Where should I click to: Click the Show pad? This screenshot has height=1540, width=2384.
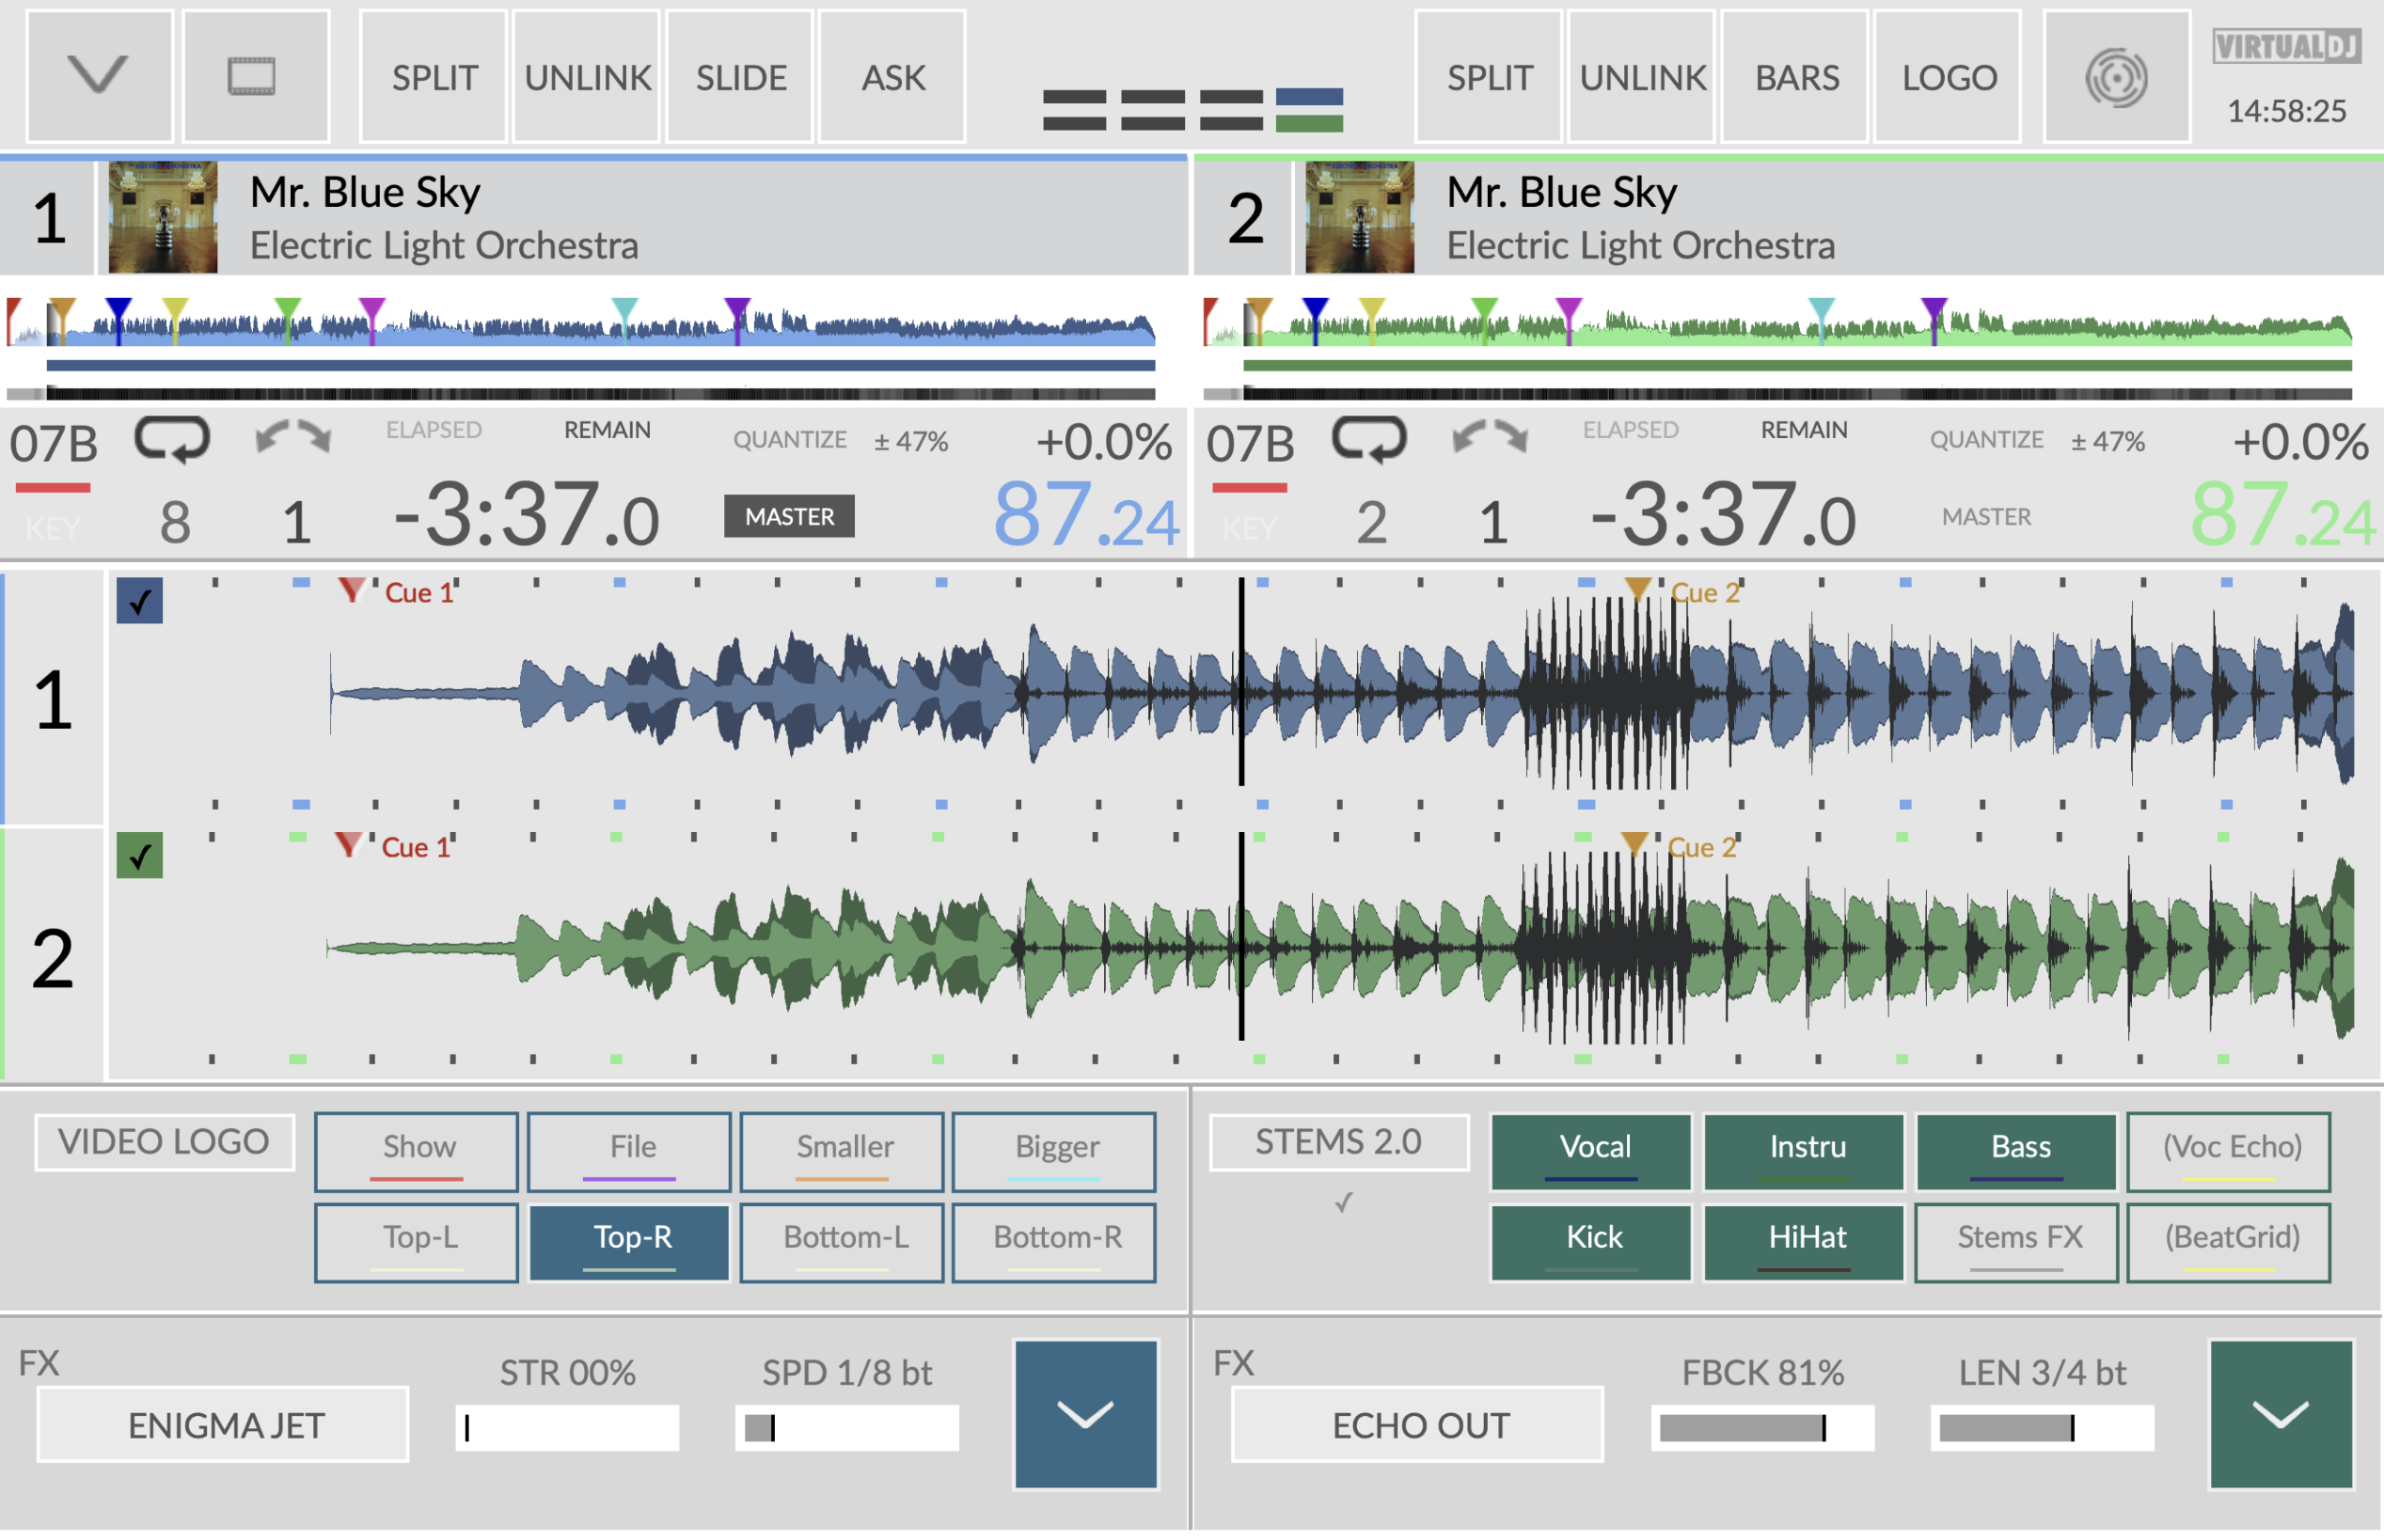tap(417, 1152)
